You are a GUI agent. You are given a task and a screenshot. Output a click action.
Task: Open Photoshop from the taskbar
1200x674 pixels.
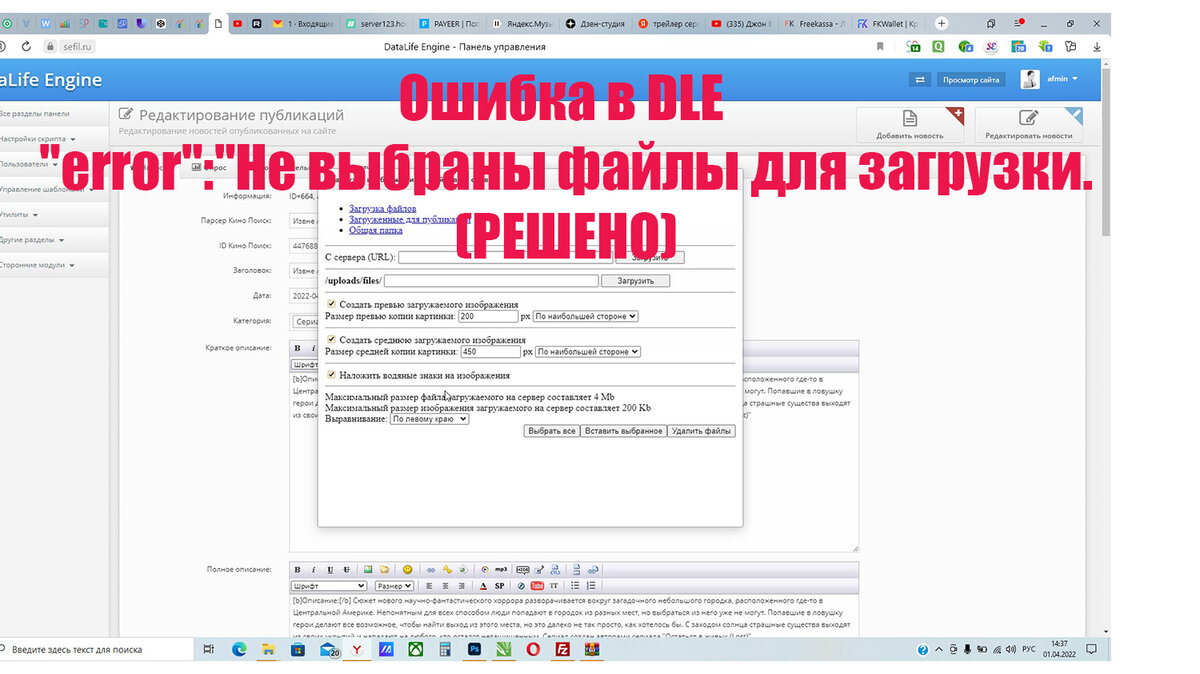pos(474,649)
